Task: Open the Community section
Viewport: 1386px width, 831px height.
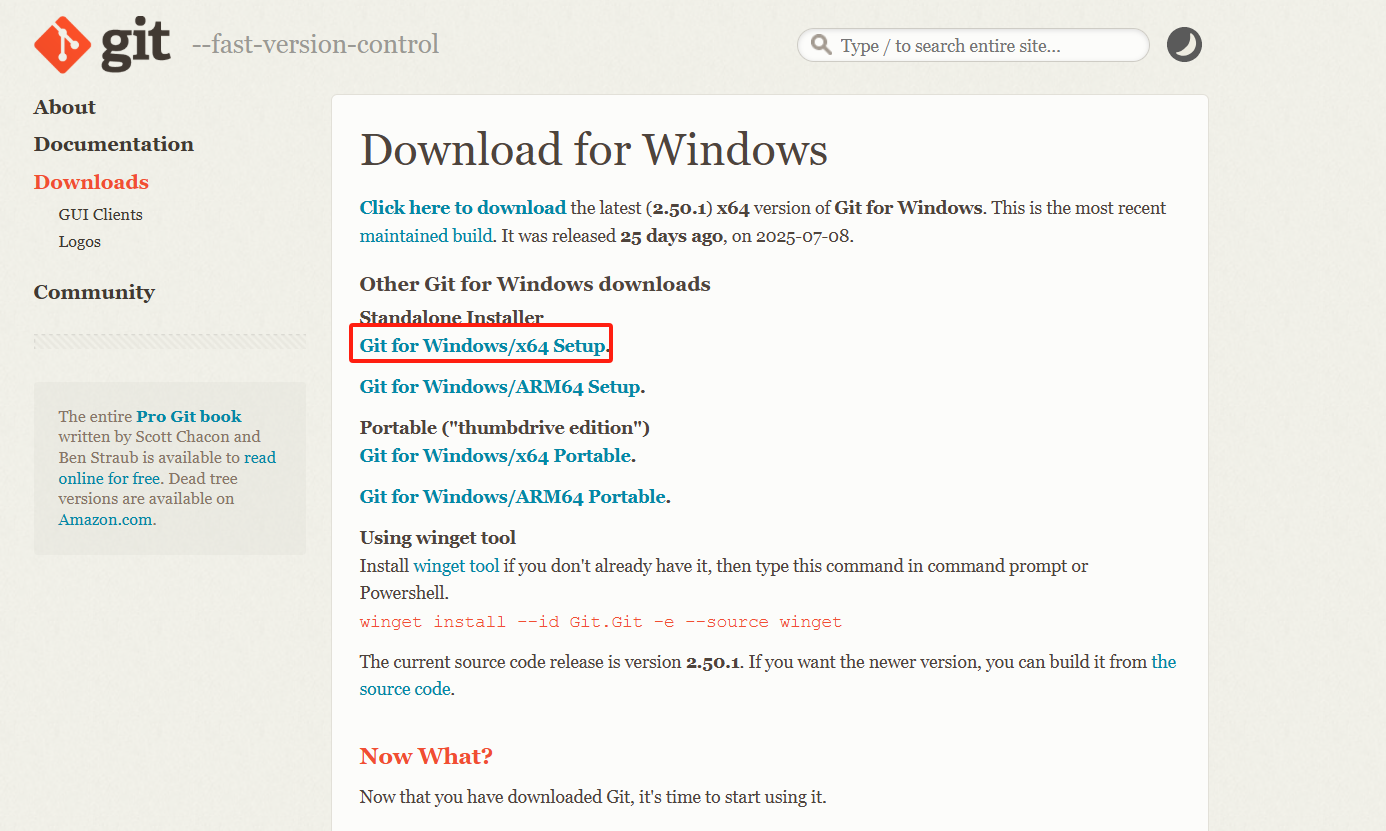Action: tap(94, 292)
